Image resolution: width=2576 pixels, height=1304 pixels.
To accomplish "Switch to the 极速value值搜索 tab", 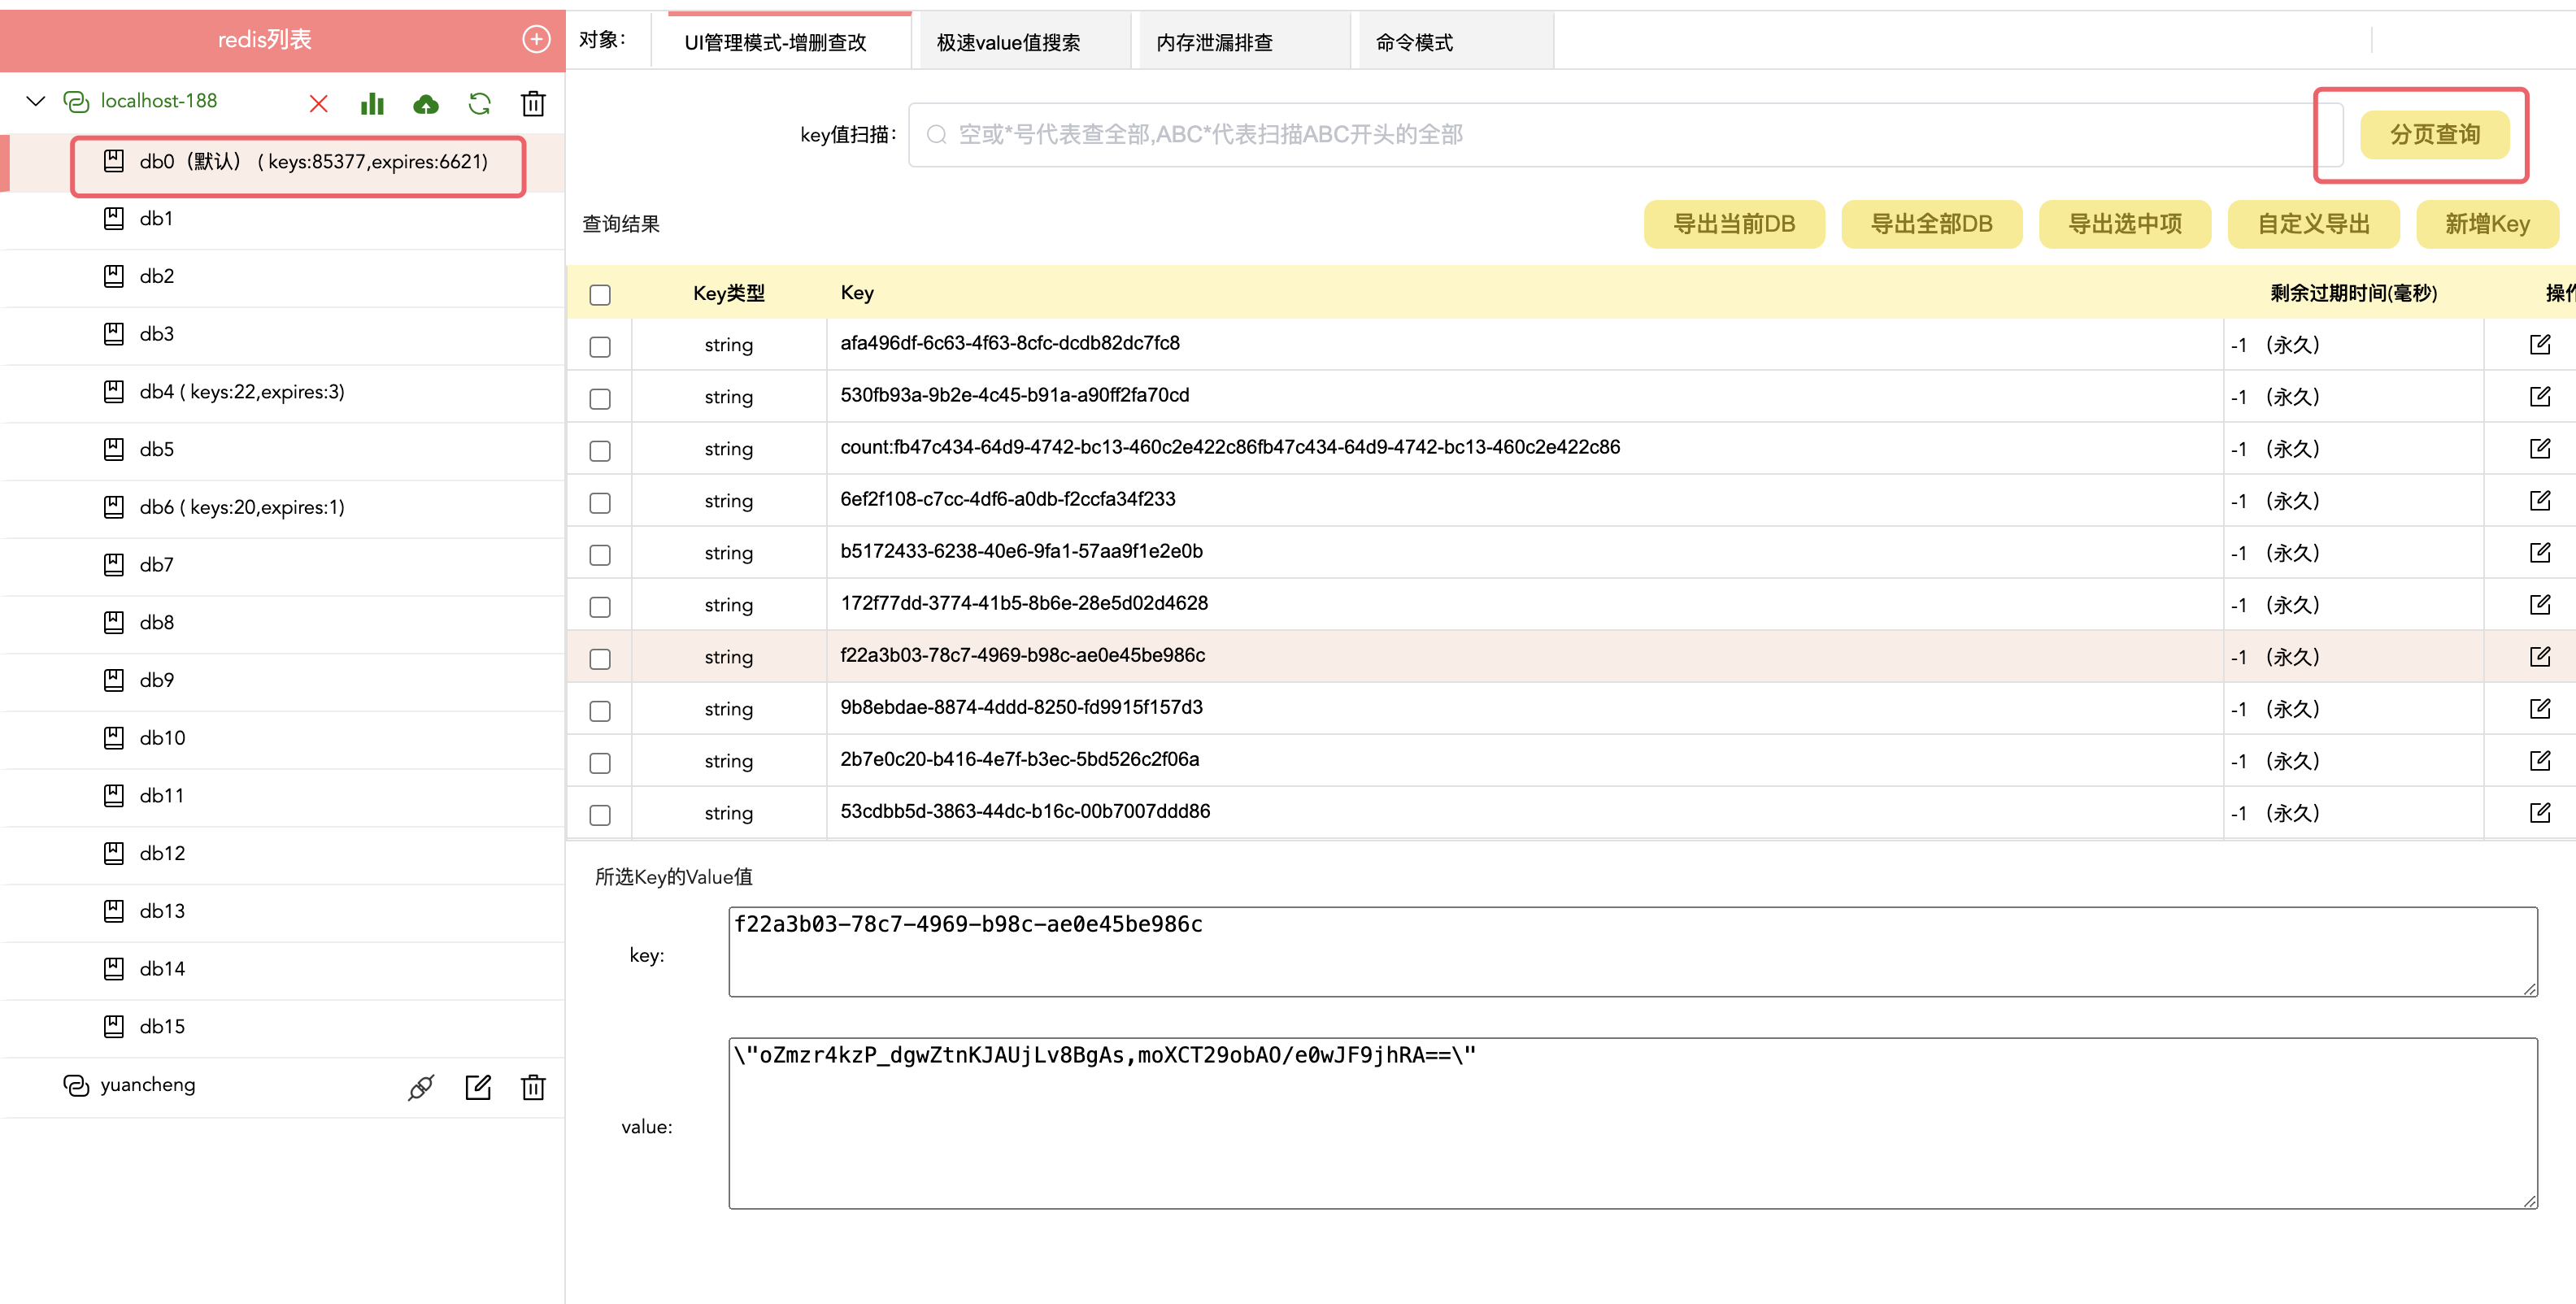I will pyautogui.click(x=1008, y=42).
